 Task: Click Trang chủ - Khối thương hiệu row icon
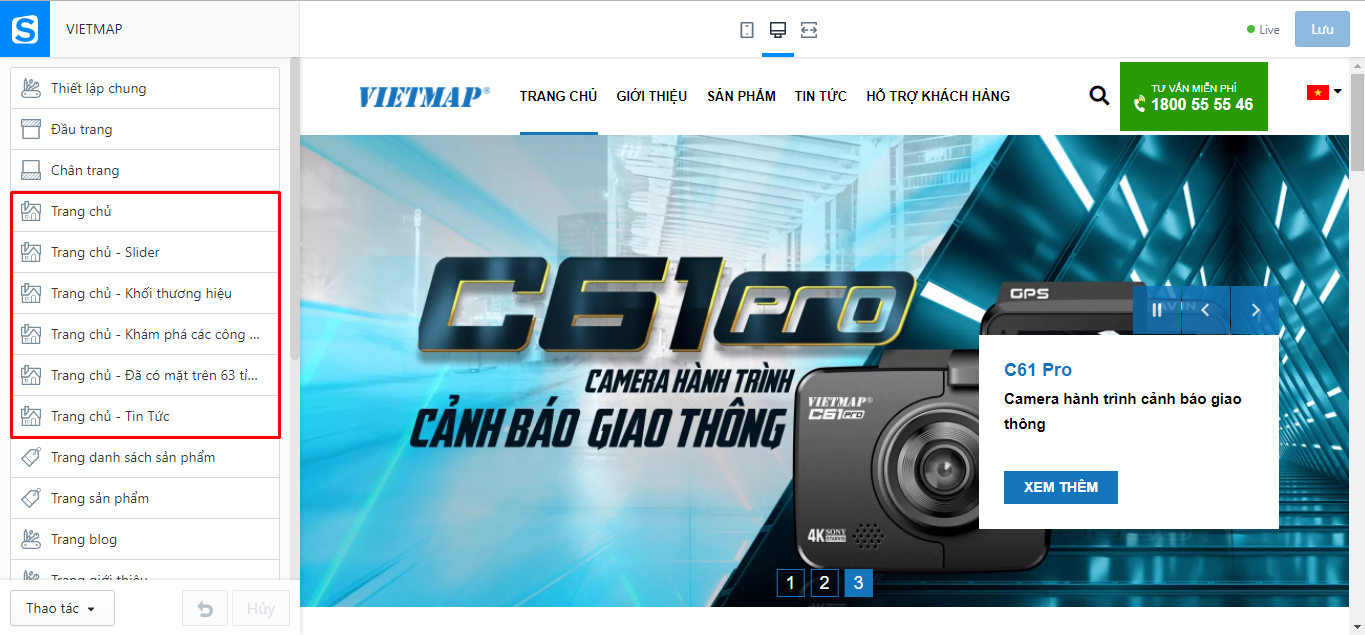[x=31, y=293]
